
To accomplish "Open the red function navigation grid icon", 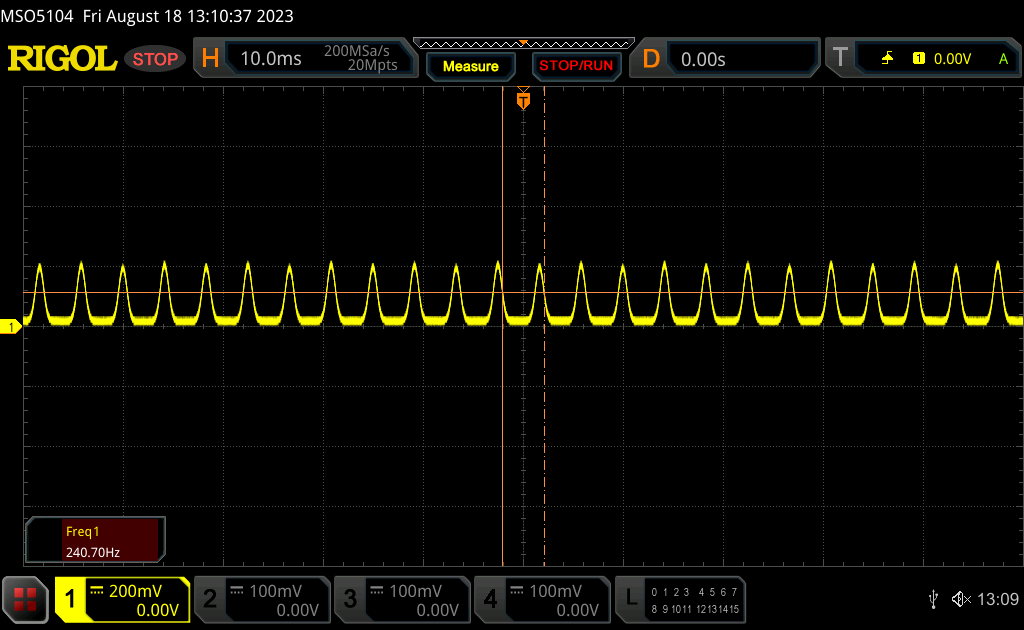I will click(x=25, y=599).
